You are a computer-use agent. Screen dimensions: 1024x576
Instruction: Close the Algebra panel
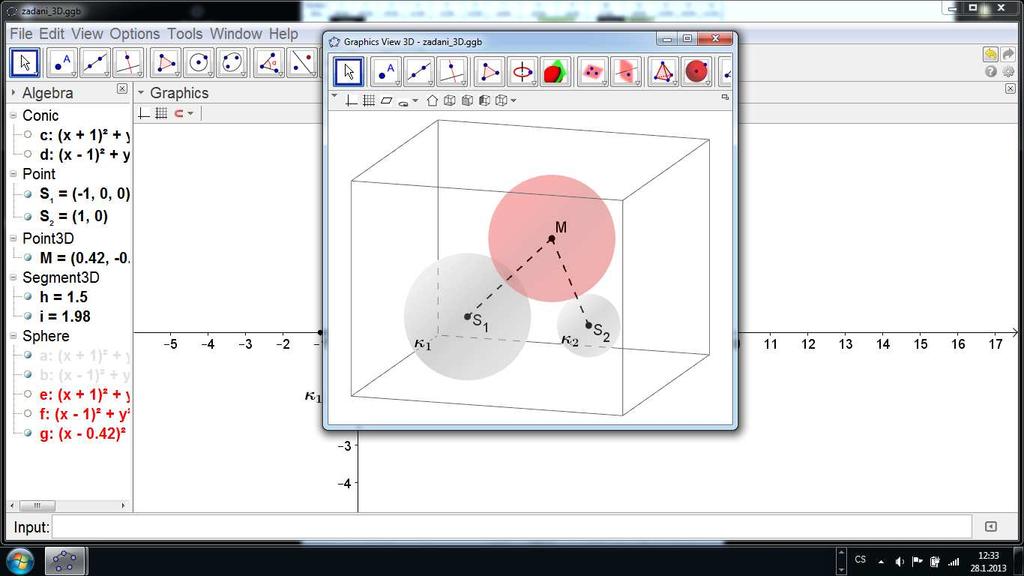[x=122, y=88]
